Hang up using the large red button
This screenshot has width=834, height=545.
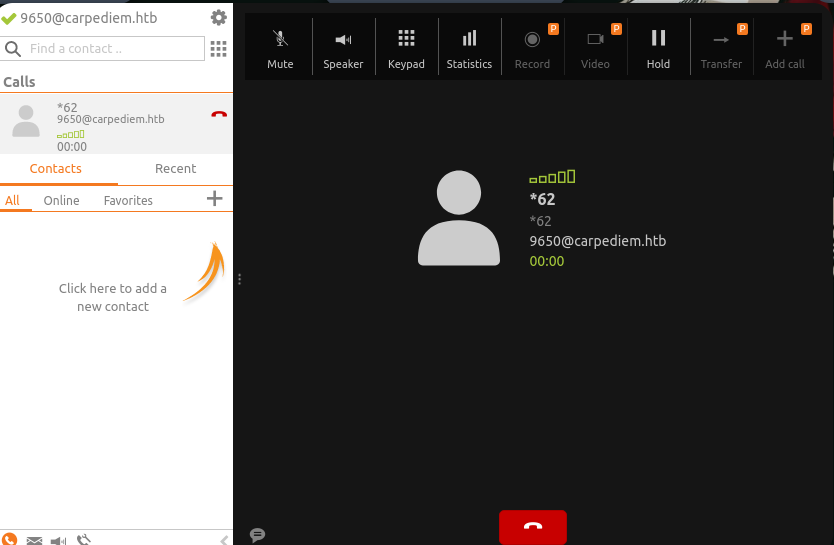pyautogui.click(x=532, y=527)
